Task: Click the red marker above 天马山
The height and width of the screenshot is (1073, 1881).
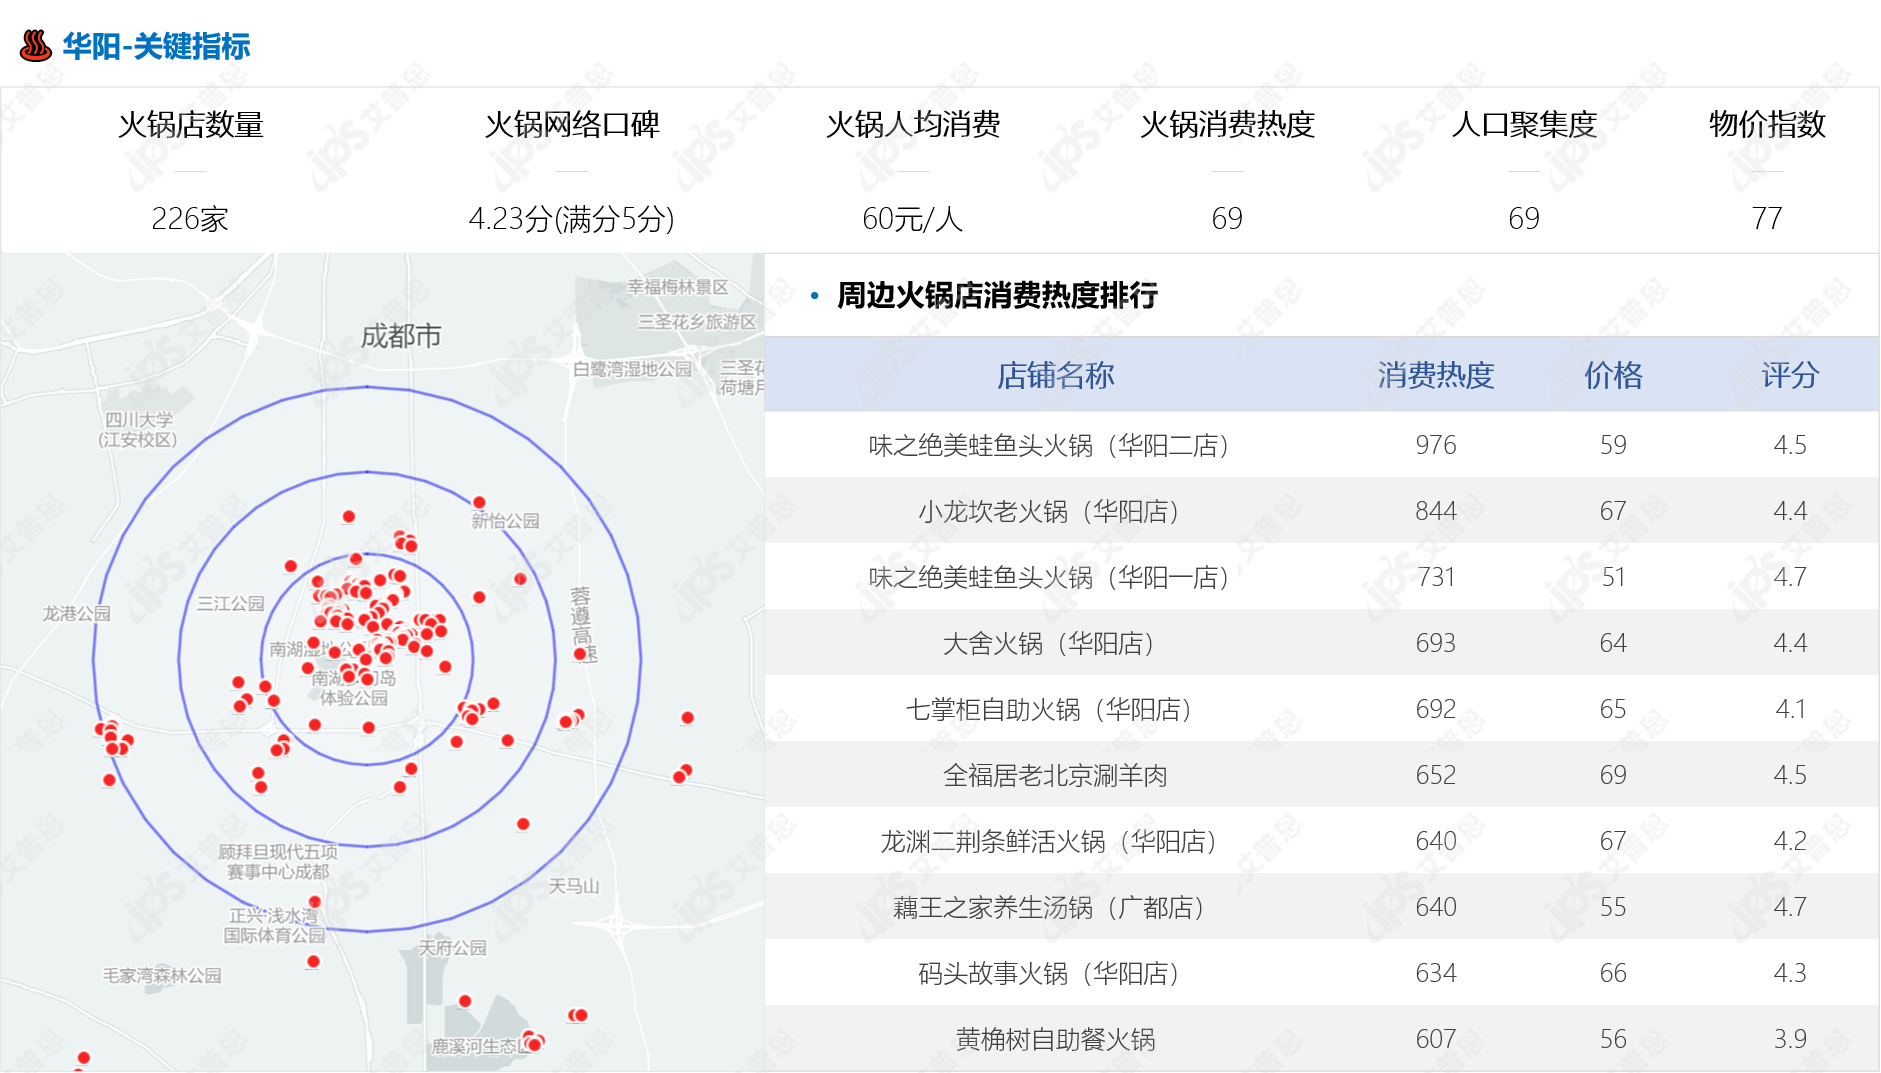Action: pyautogui.click(x=523, y=824)
